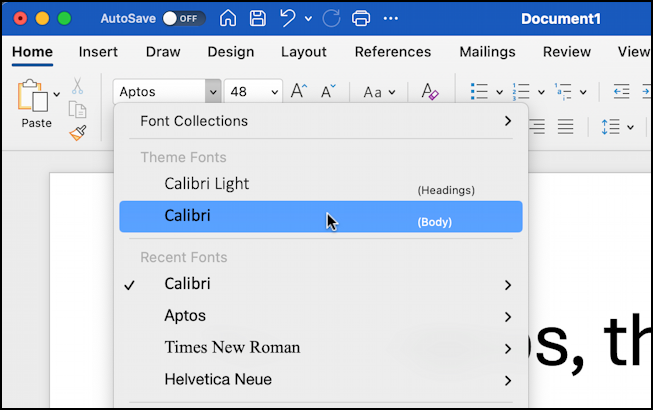Open the Font Collections submenu

(321, 121)
